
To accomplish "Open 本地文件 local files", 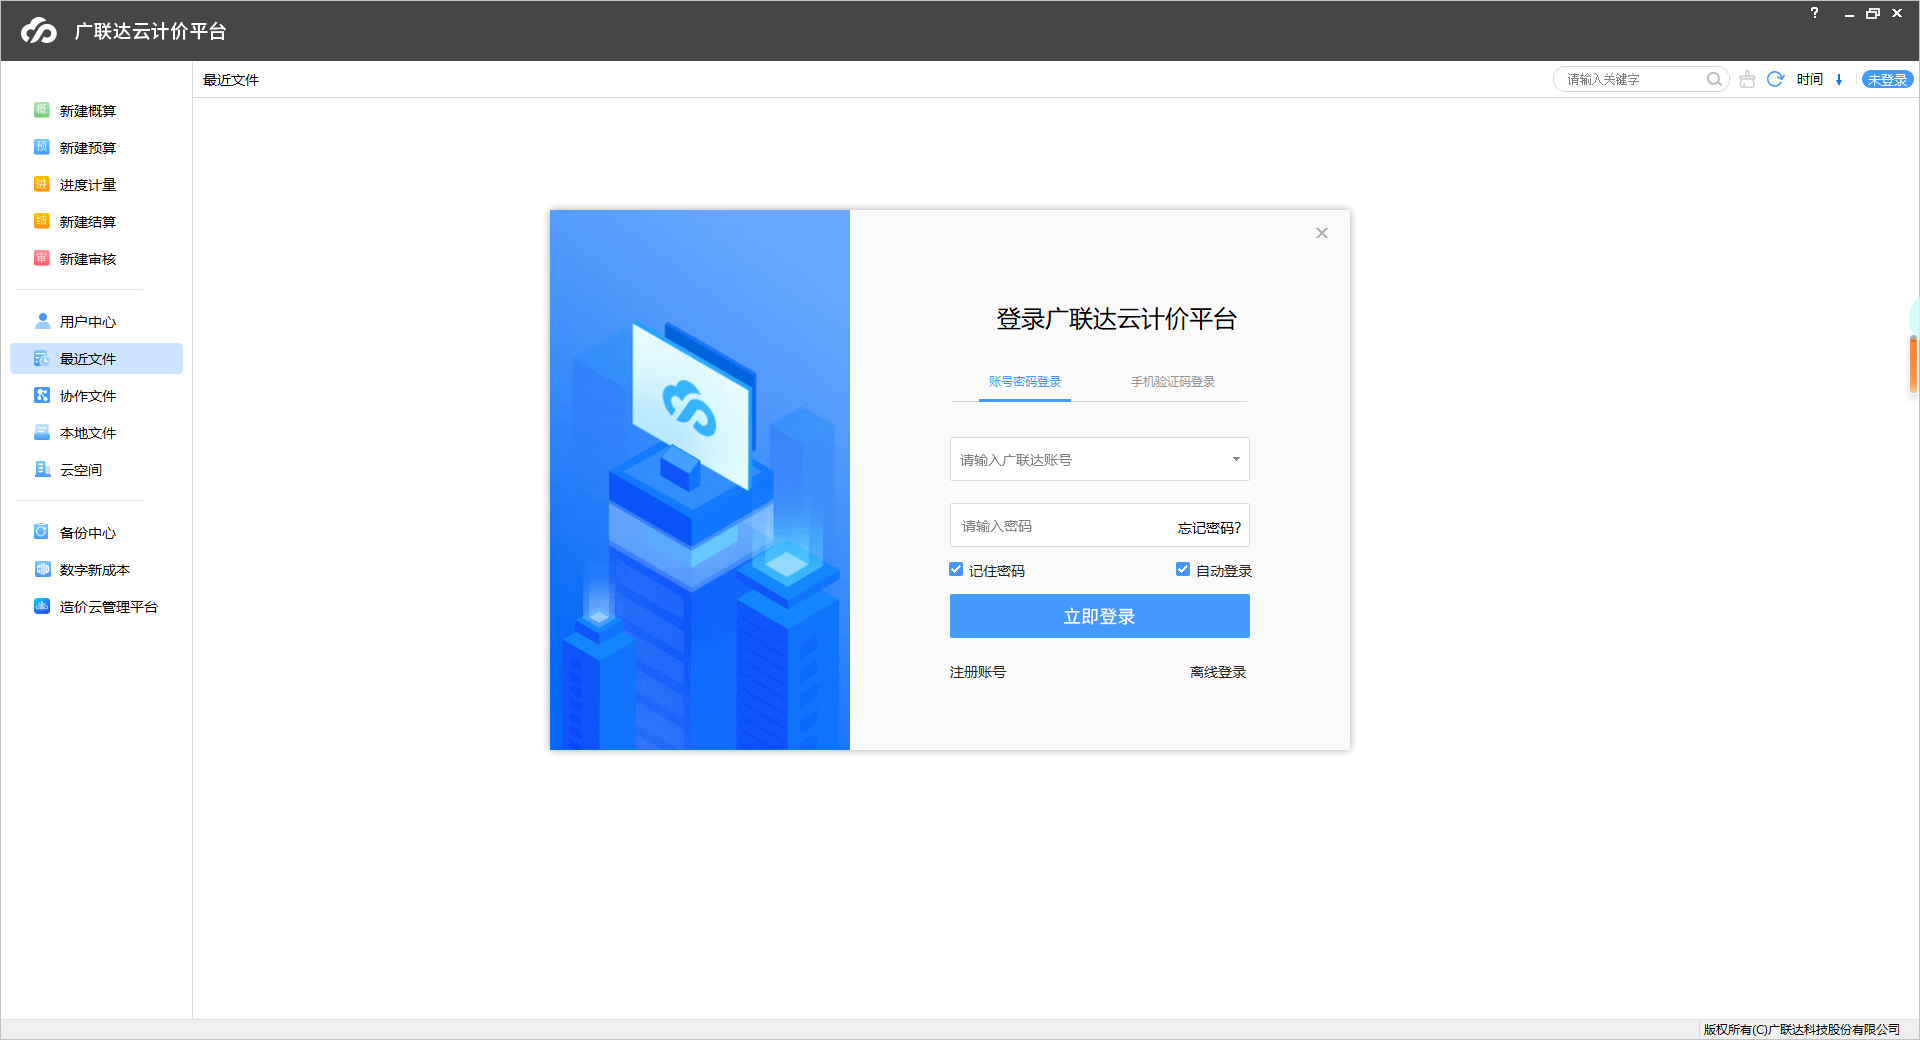I will (85, 432).
